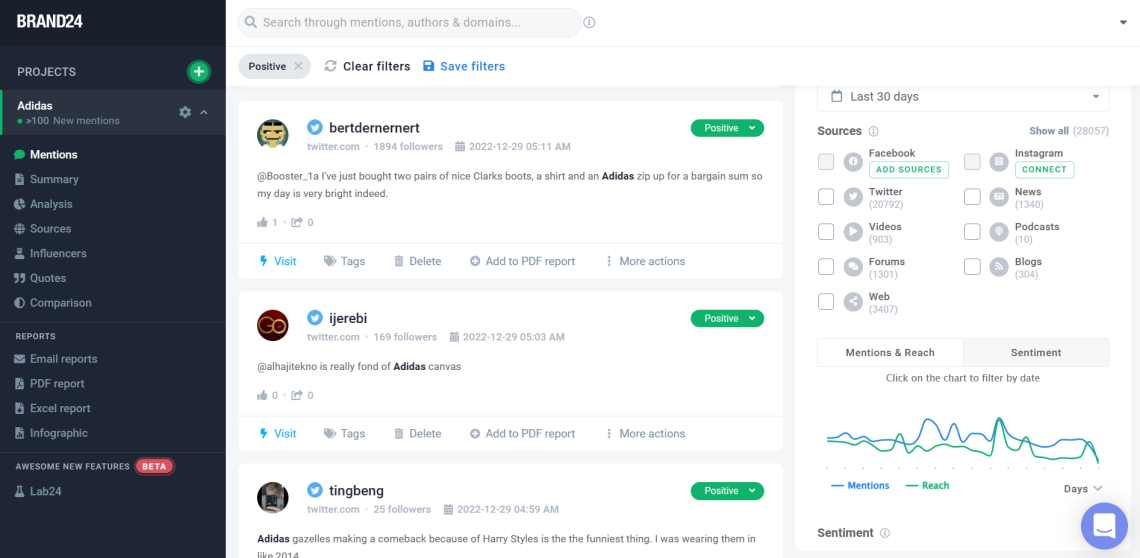Check the Podcasts source filter
Image resolution: width=1140 pixels, height=558 pixels.
(x=972, y=232)
